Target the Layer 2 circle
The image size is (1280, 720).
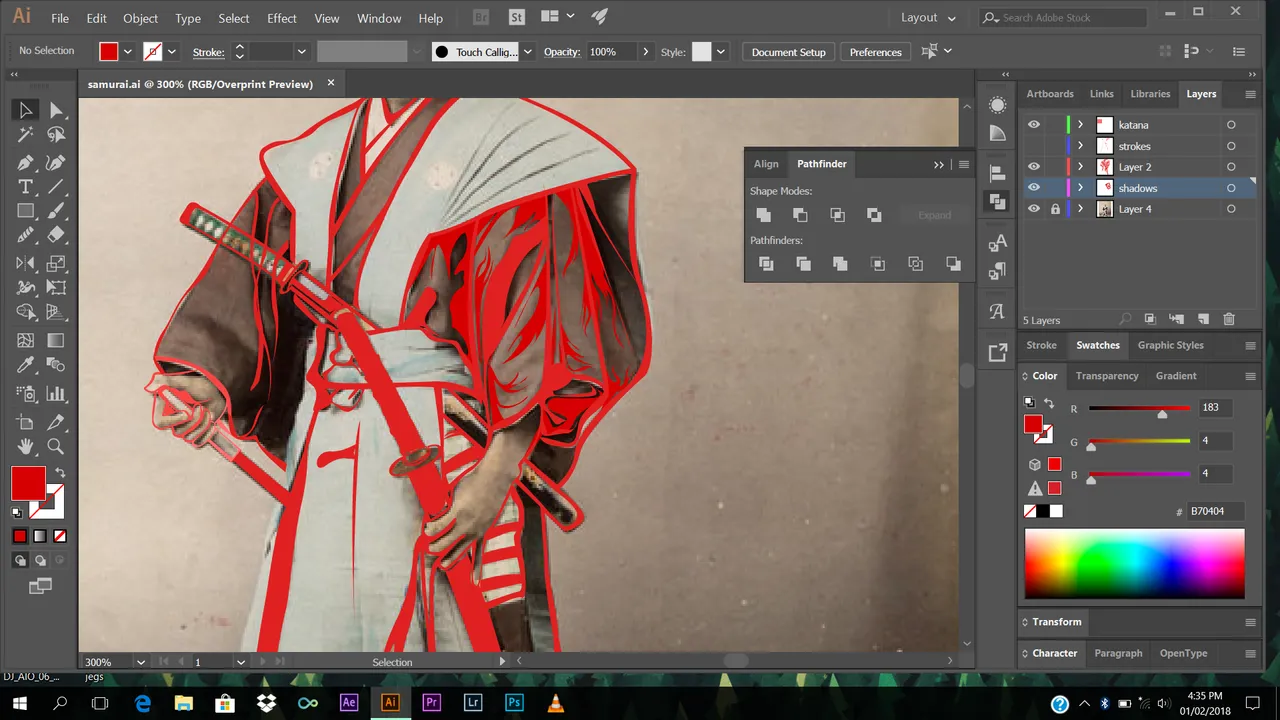click(x=1231, y=167)
